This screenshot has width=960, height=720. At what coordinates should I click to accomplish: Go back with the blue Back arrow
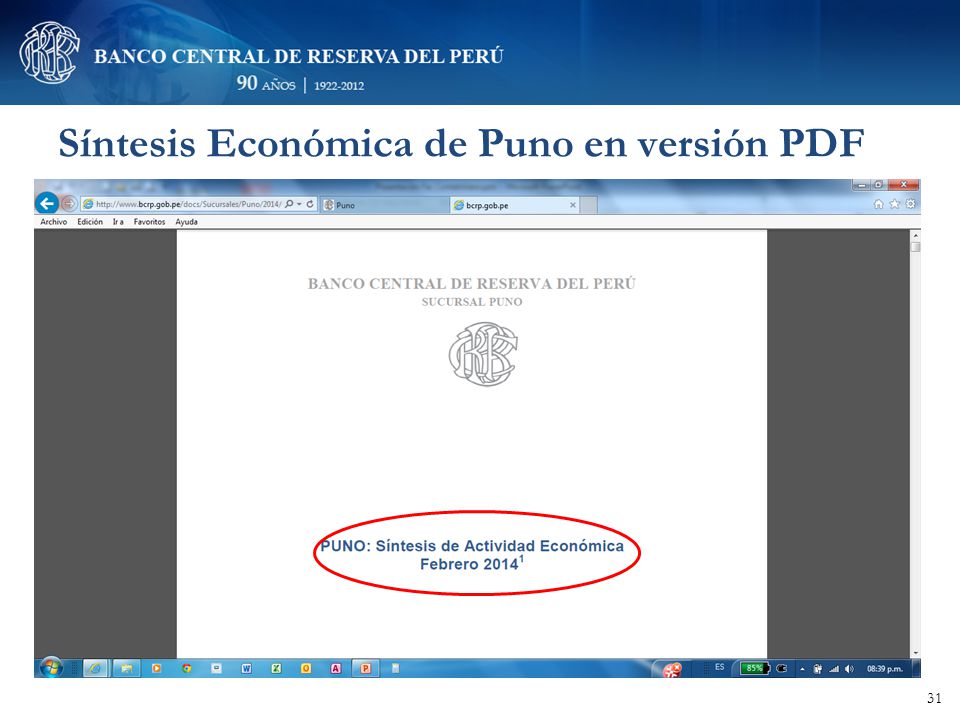coord(47,203)
